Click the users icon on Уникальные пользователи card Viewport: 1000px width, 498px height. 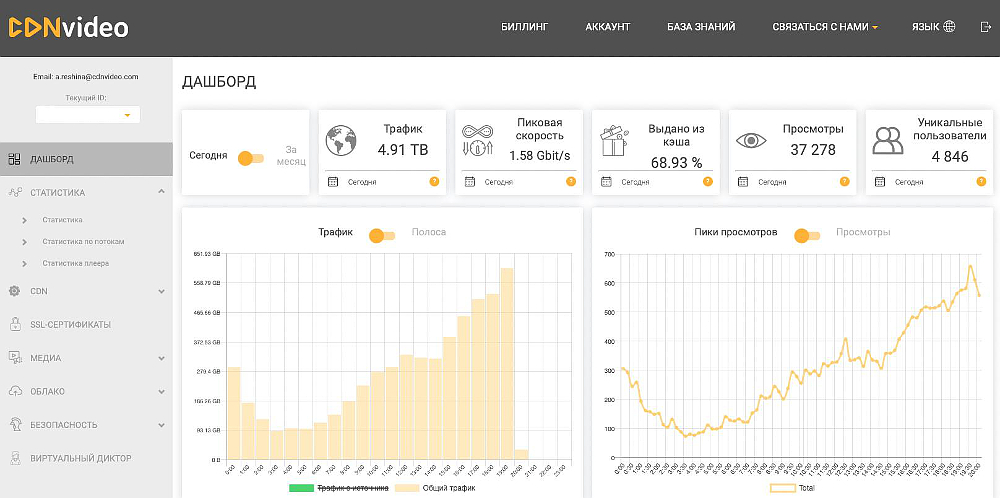[x=887, y=140]
